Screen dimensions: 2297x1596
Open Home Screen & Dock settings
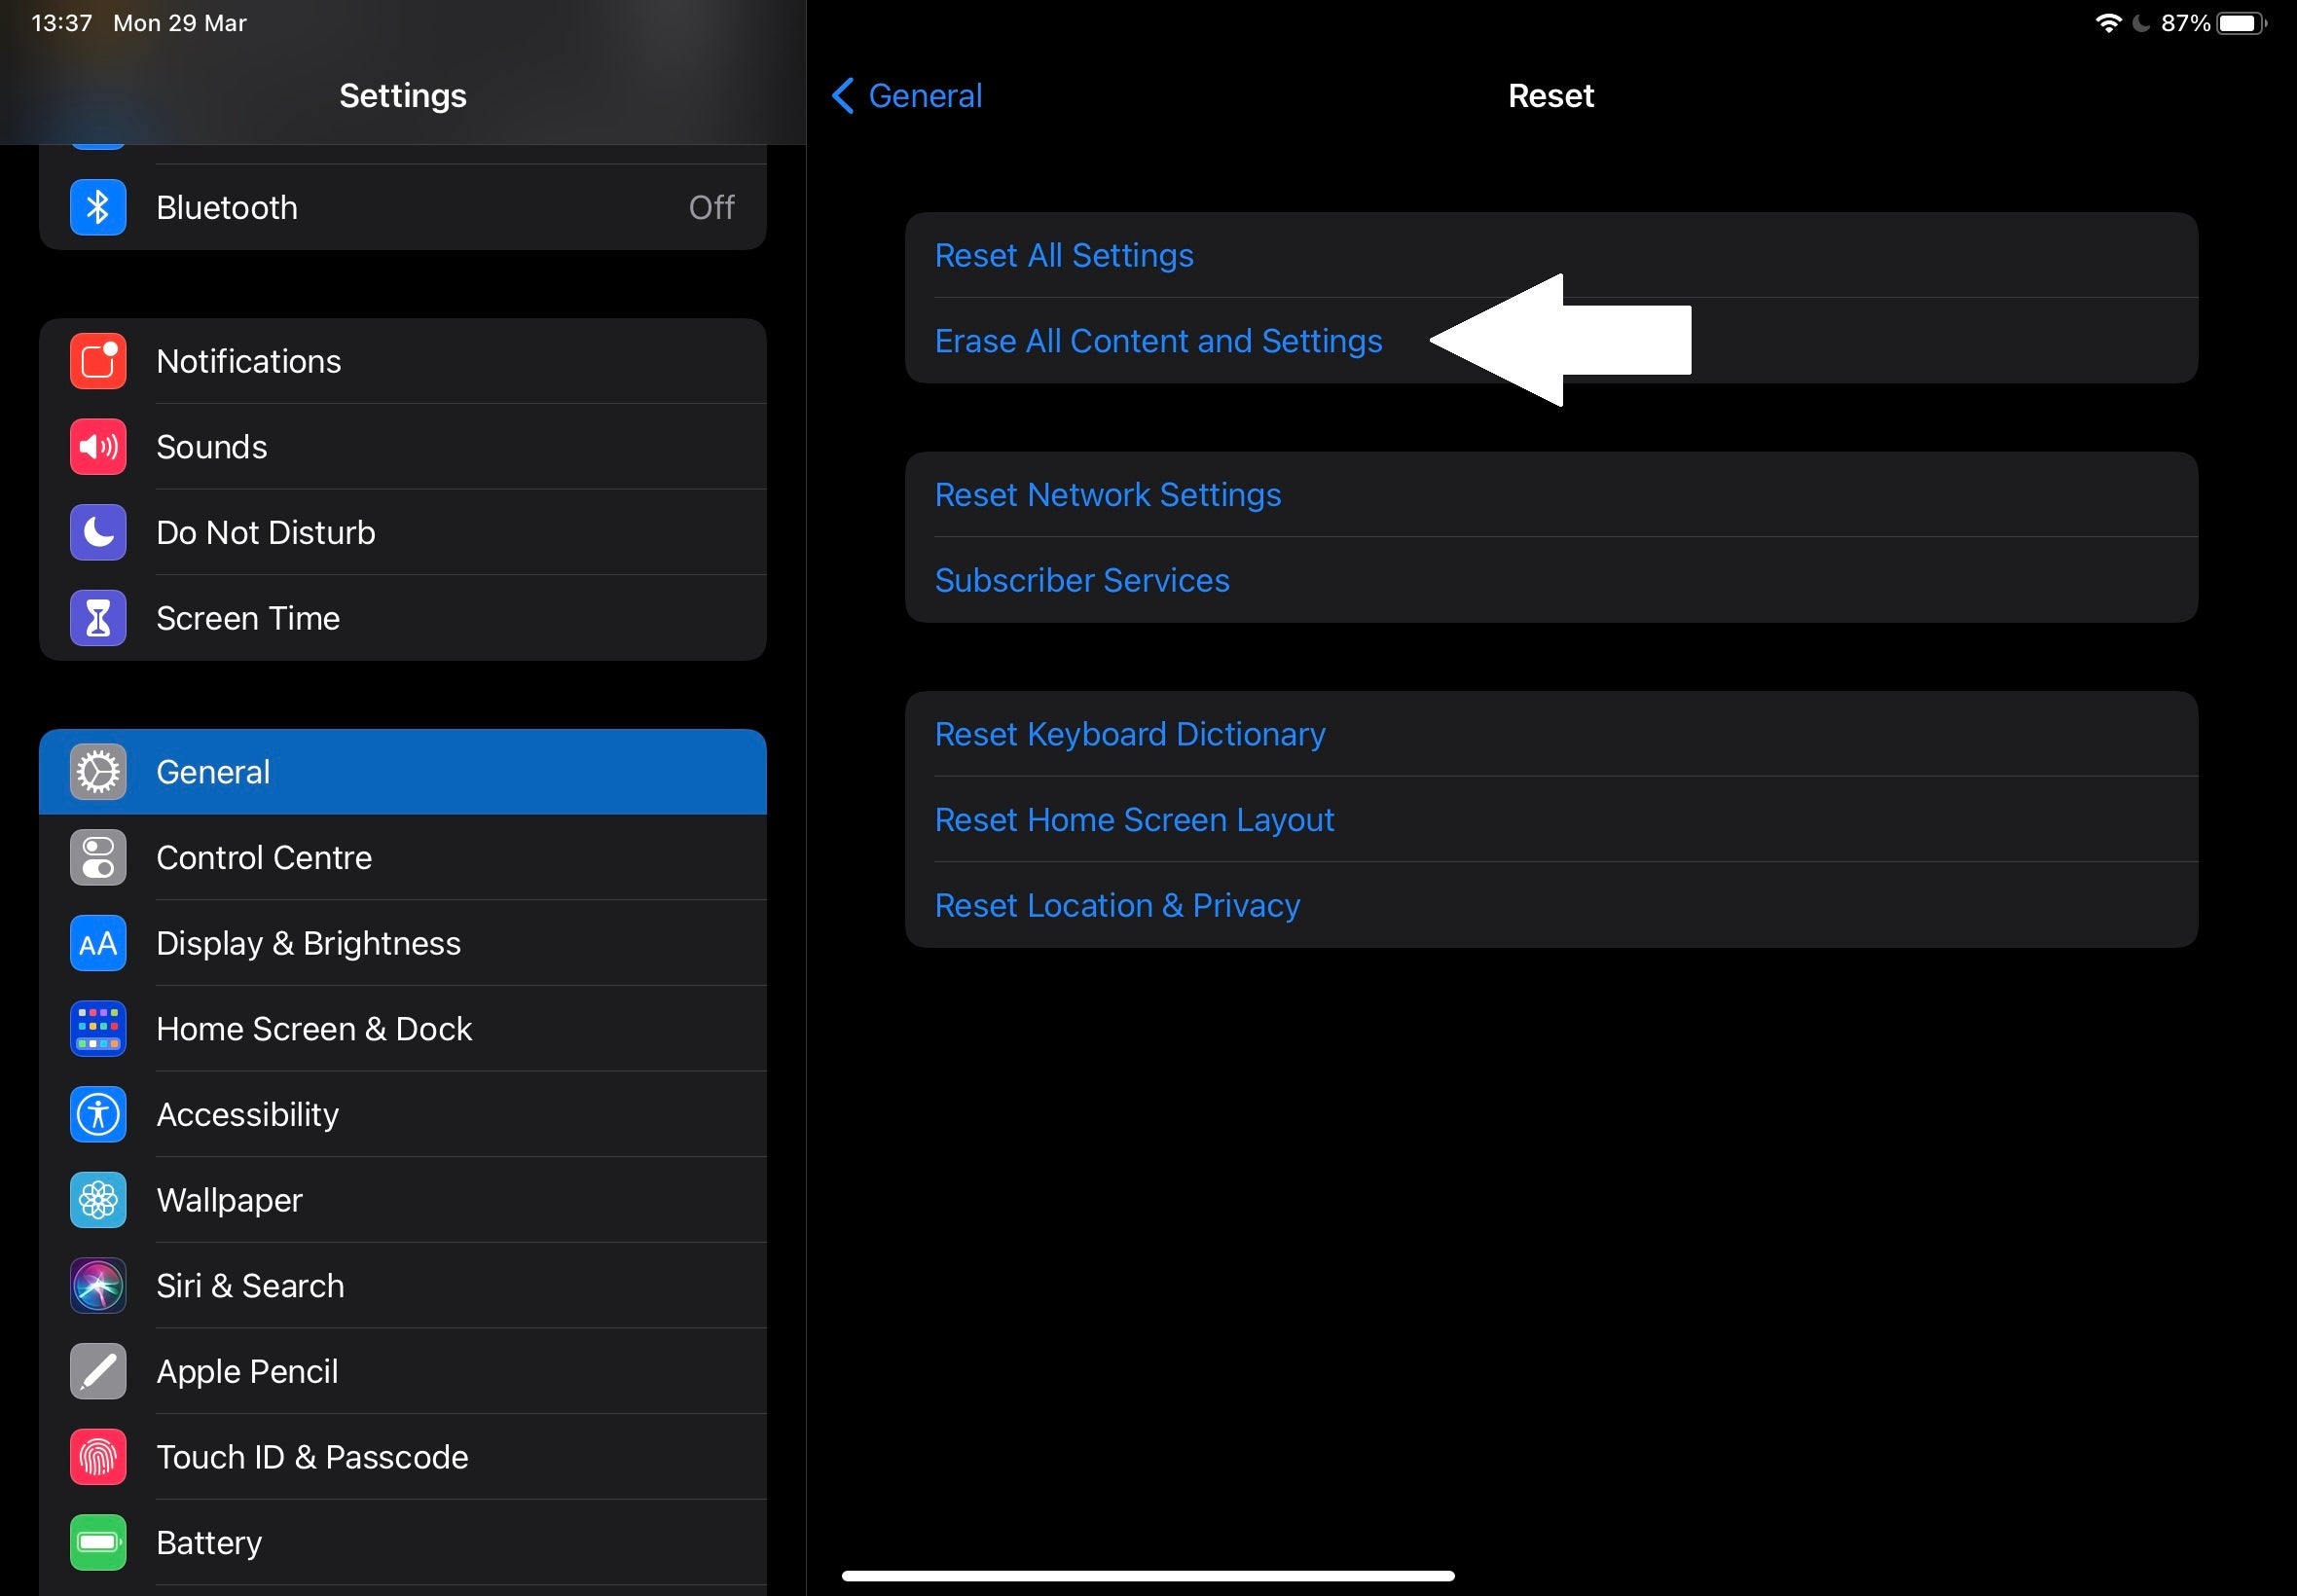(x=403, y=1029)
